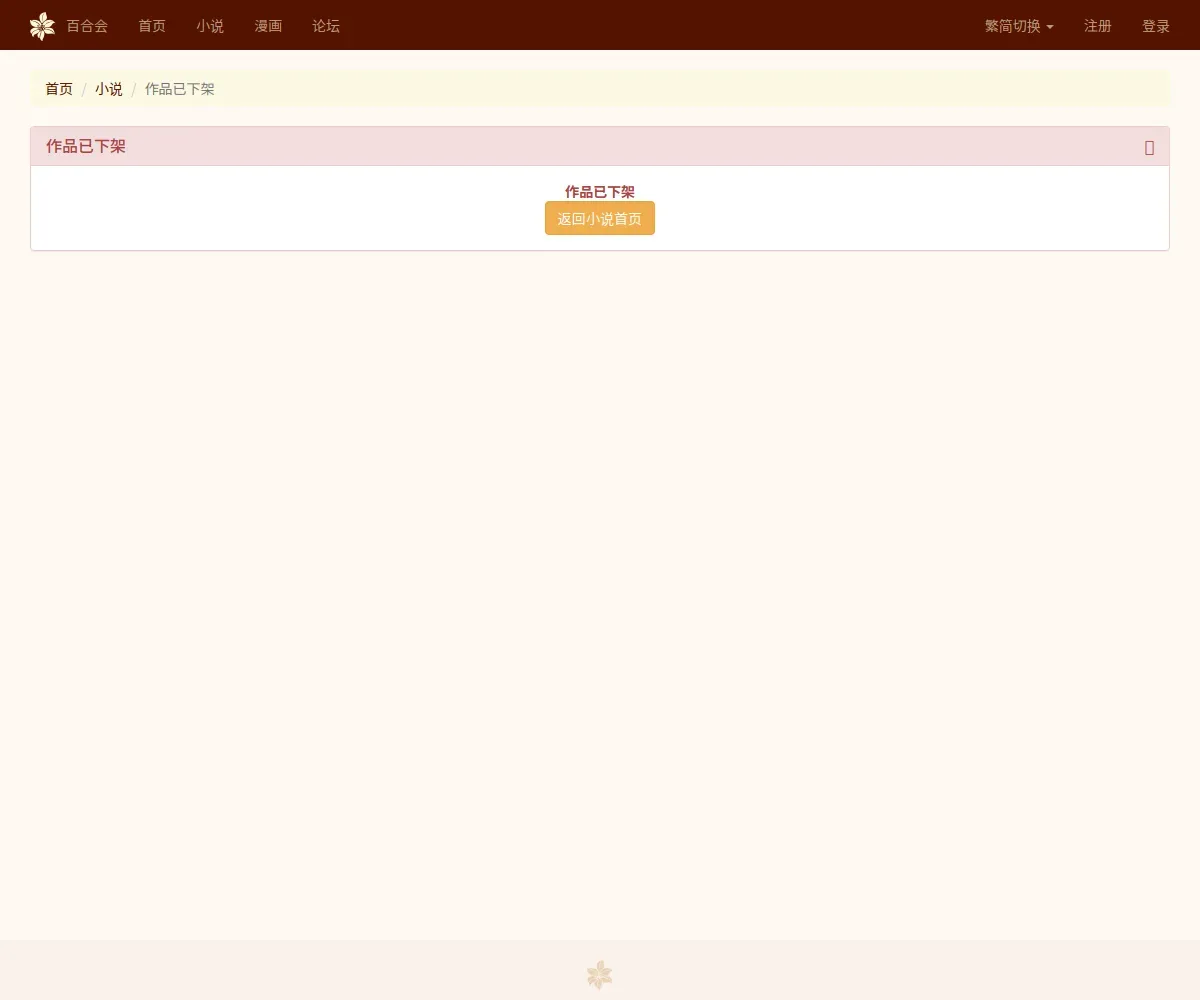Go to 首页 in the top navigation

pos(152,26)
